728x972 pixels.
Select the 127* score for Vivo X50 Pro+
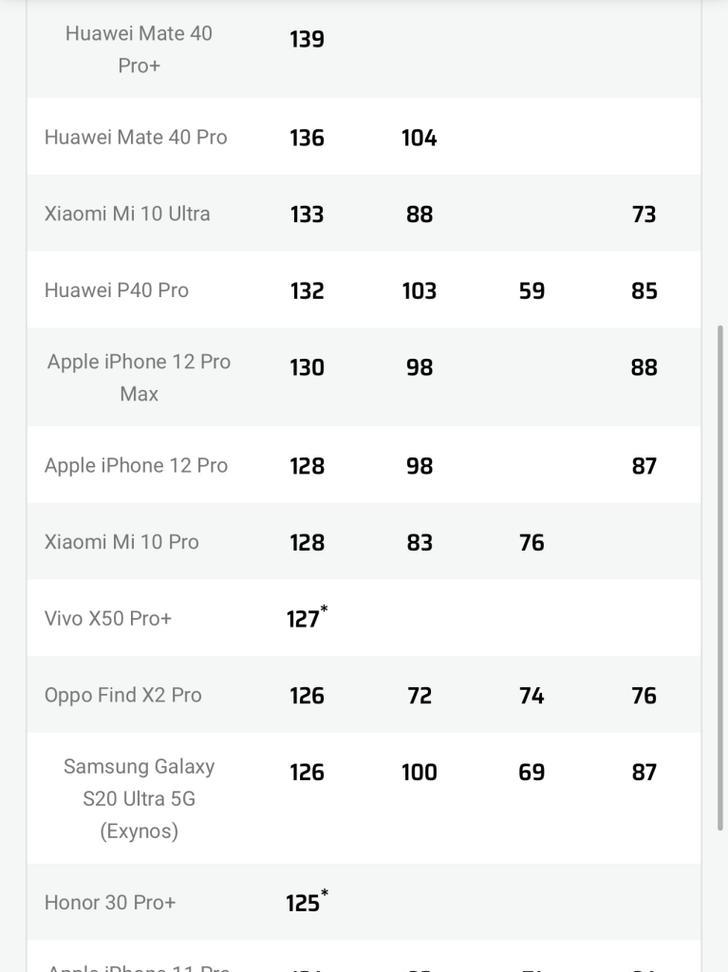point(307,617)
